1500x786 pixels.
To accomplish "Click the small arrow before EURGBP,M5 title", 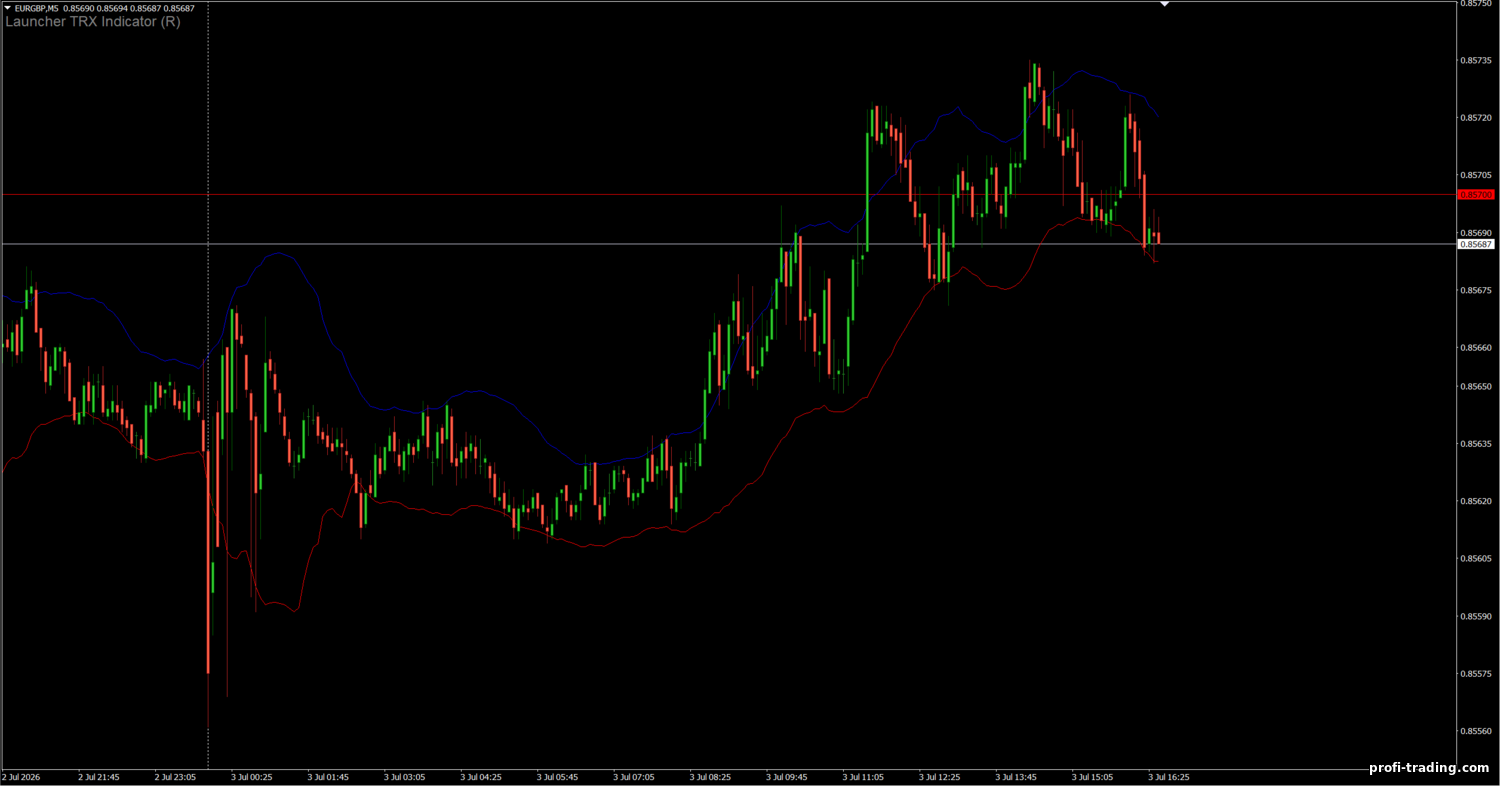I will [7, 8].
